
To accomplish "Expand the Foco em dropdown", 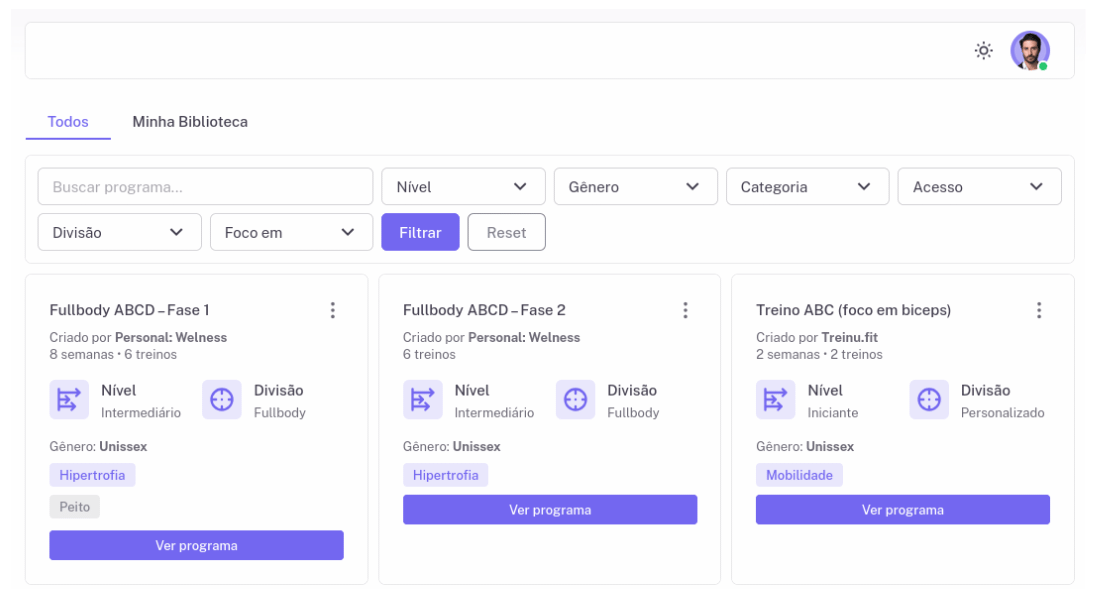I will pos(291,233).
